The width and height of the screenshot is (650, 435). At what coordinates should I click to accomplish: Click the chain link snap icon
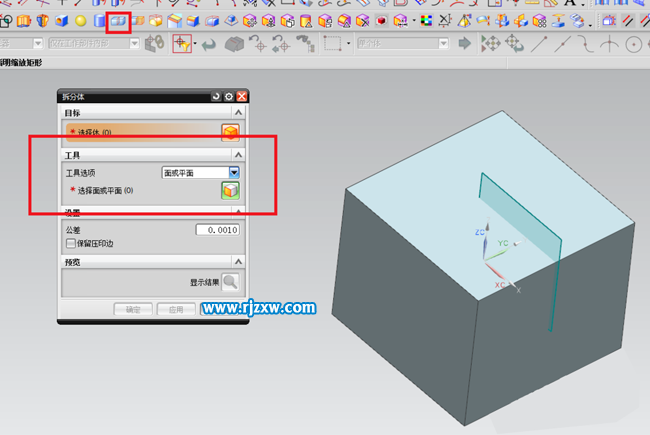click(154, 44)
